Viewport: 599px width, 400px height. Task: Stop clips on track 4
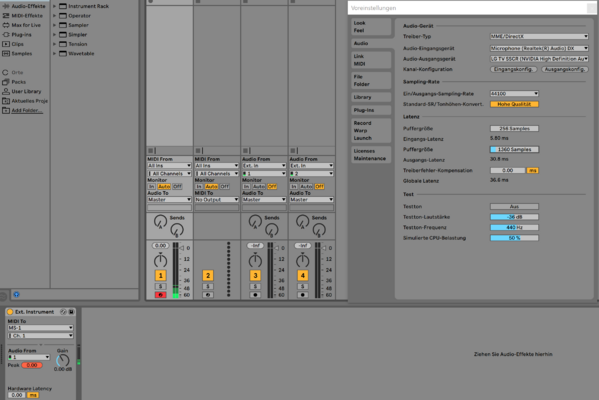click(x=293, y=151)
